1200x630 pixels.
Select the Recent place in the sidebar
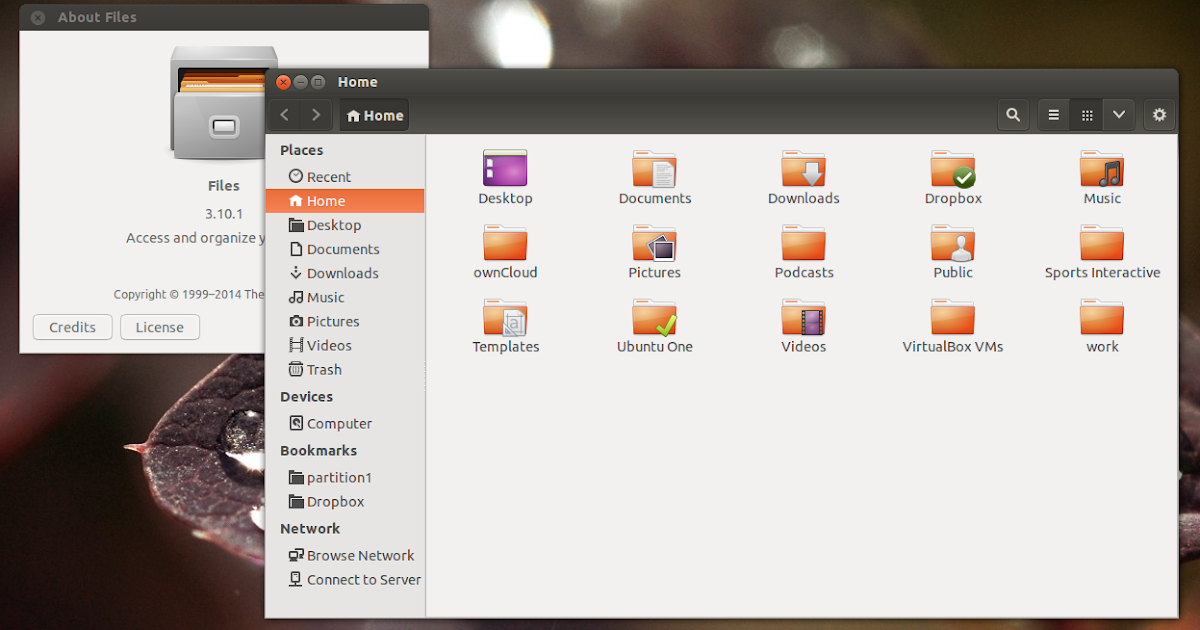coord(328,176)
